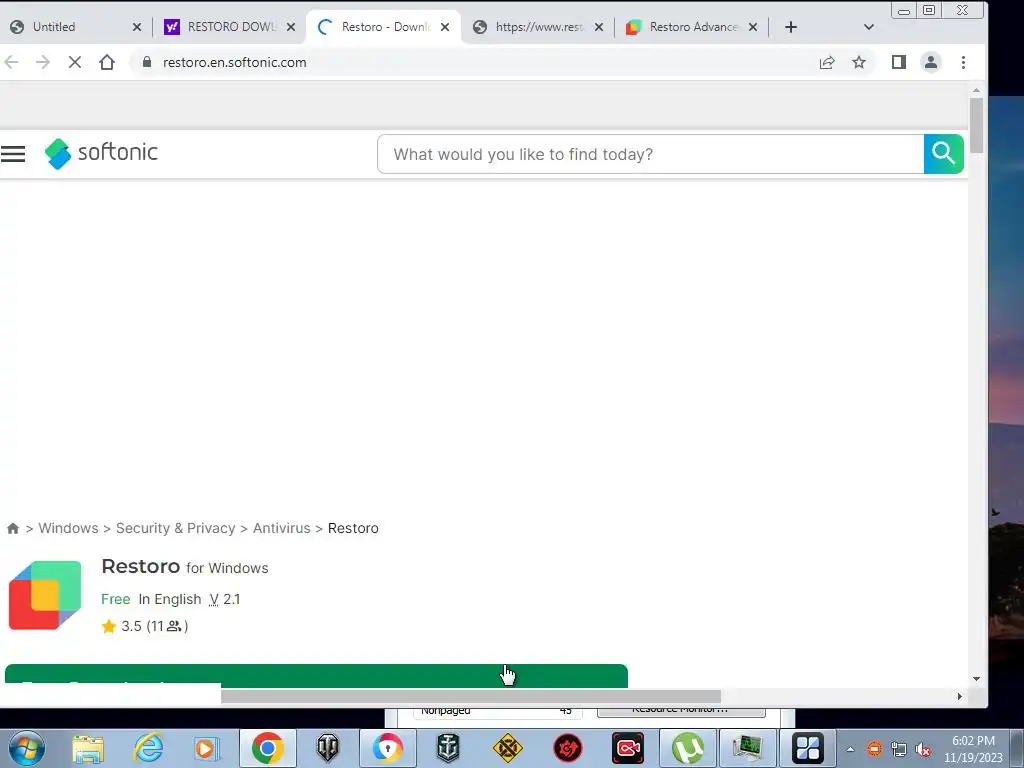Image resolution: width=1024 pixels, height=768 pixels.
Task: Close the https://www.rest tab
Action: click(x=599, y=27)
